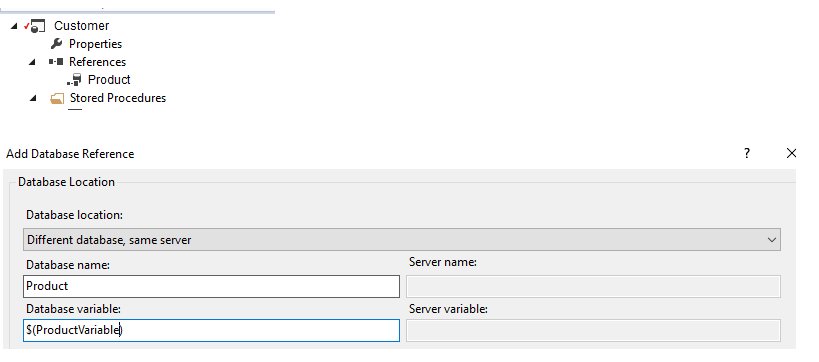This screenshot has width=819, height=362.
Task: Click the References node icon
Action: click(x=56, y=62)
